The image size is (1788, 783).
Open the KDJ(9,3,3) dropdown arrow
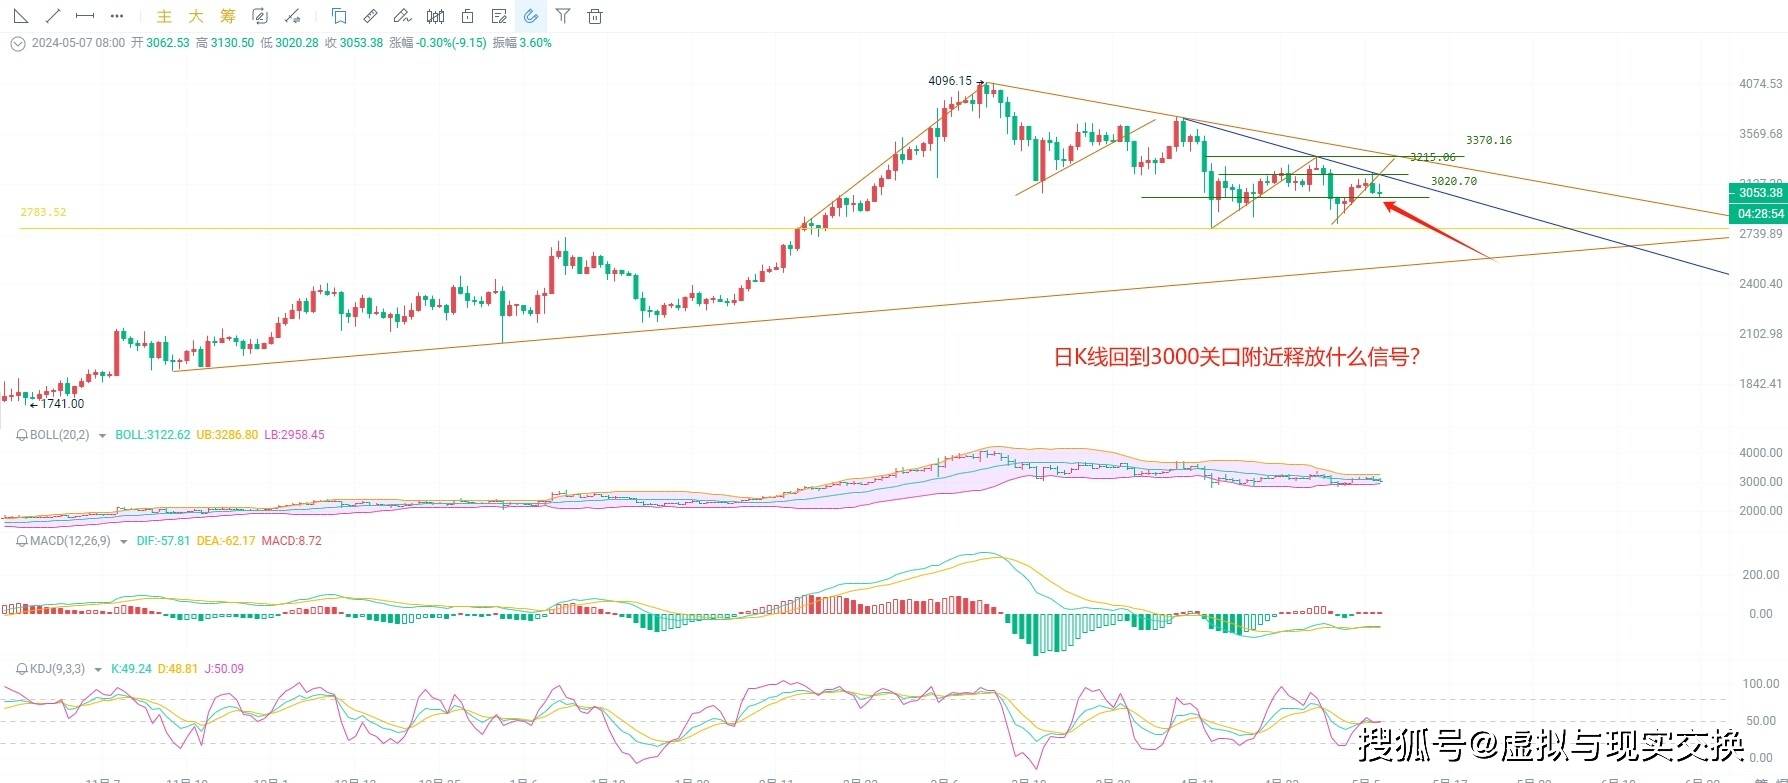point(98,669)
